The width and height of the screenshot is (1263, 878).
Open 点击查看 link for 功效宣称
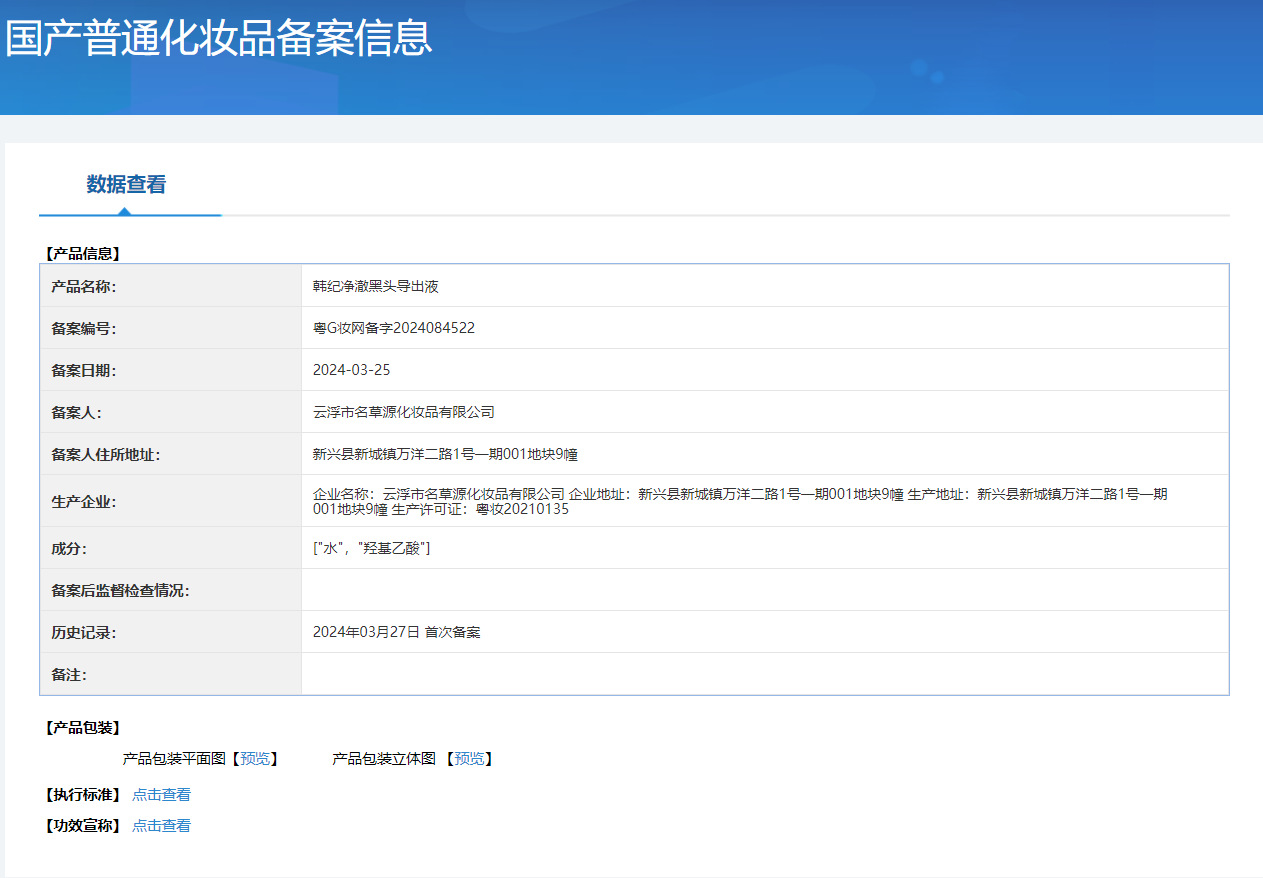pos(161,826)
